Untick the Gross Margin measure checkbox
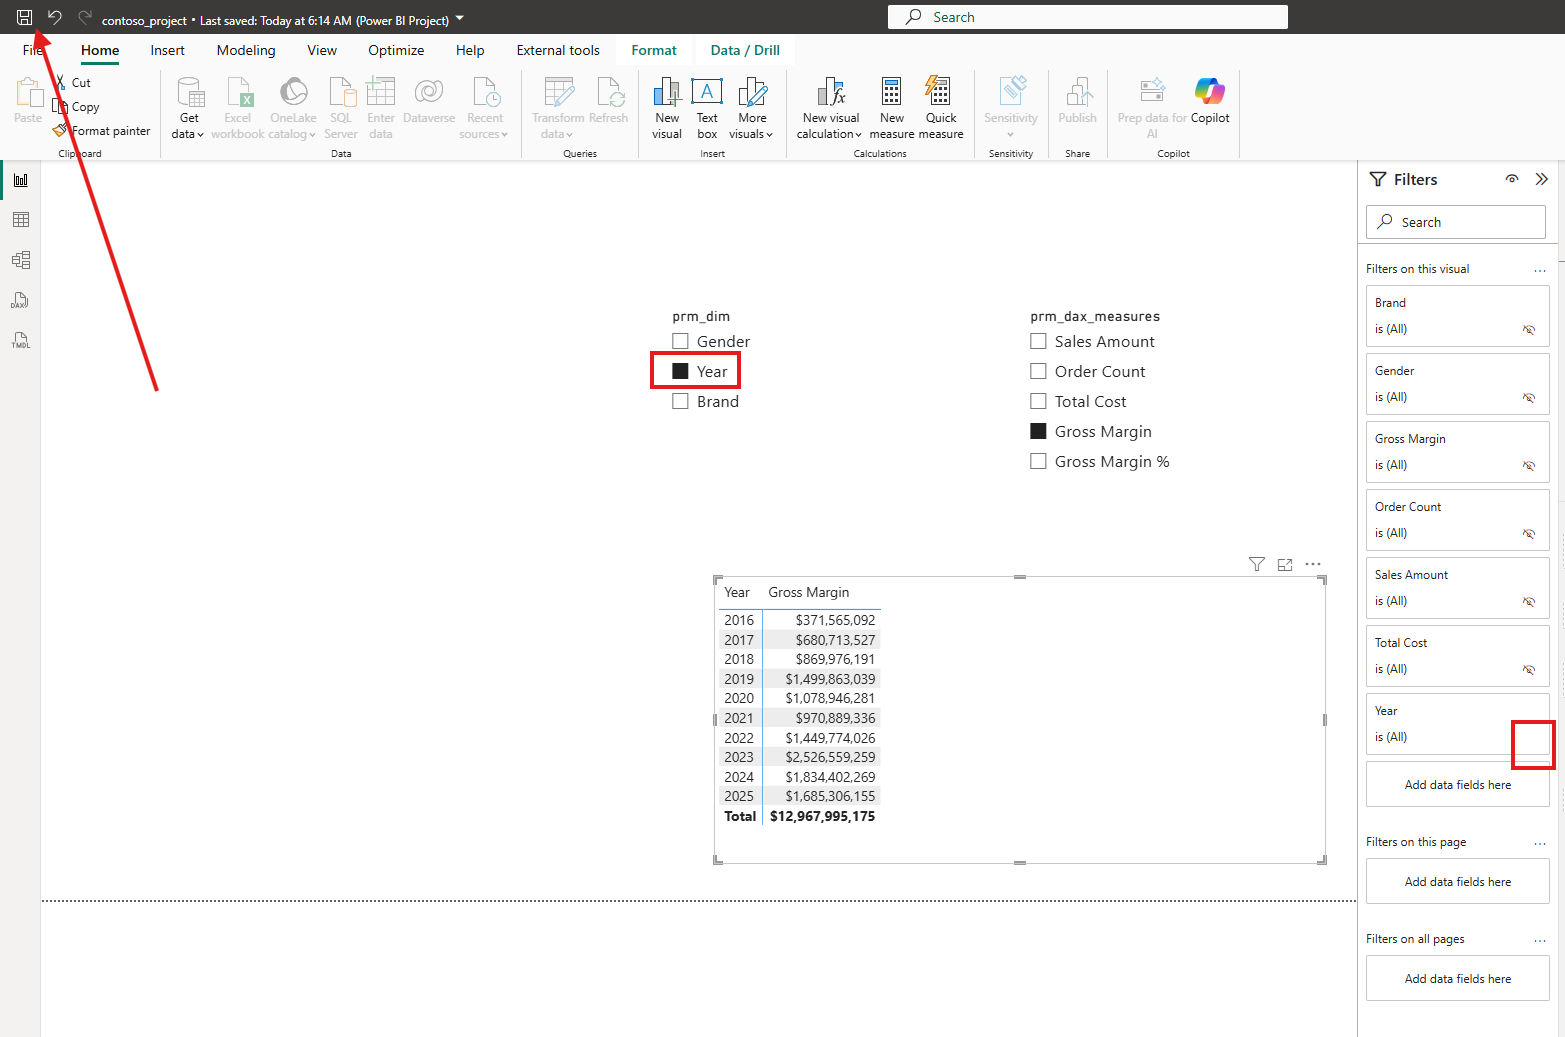The image size is (1565, 1037). click(x=1038, y=431)
